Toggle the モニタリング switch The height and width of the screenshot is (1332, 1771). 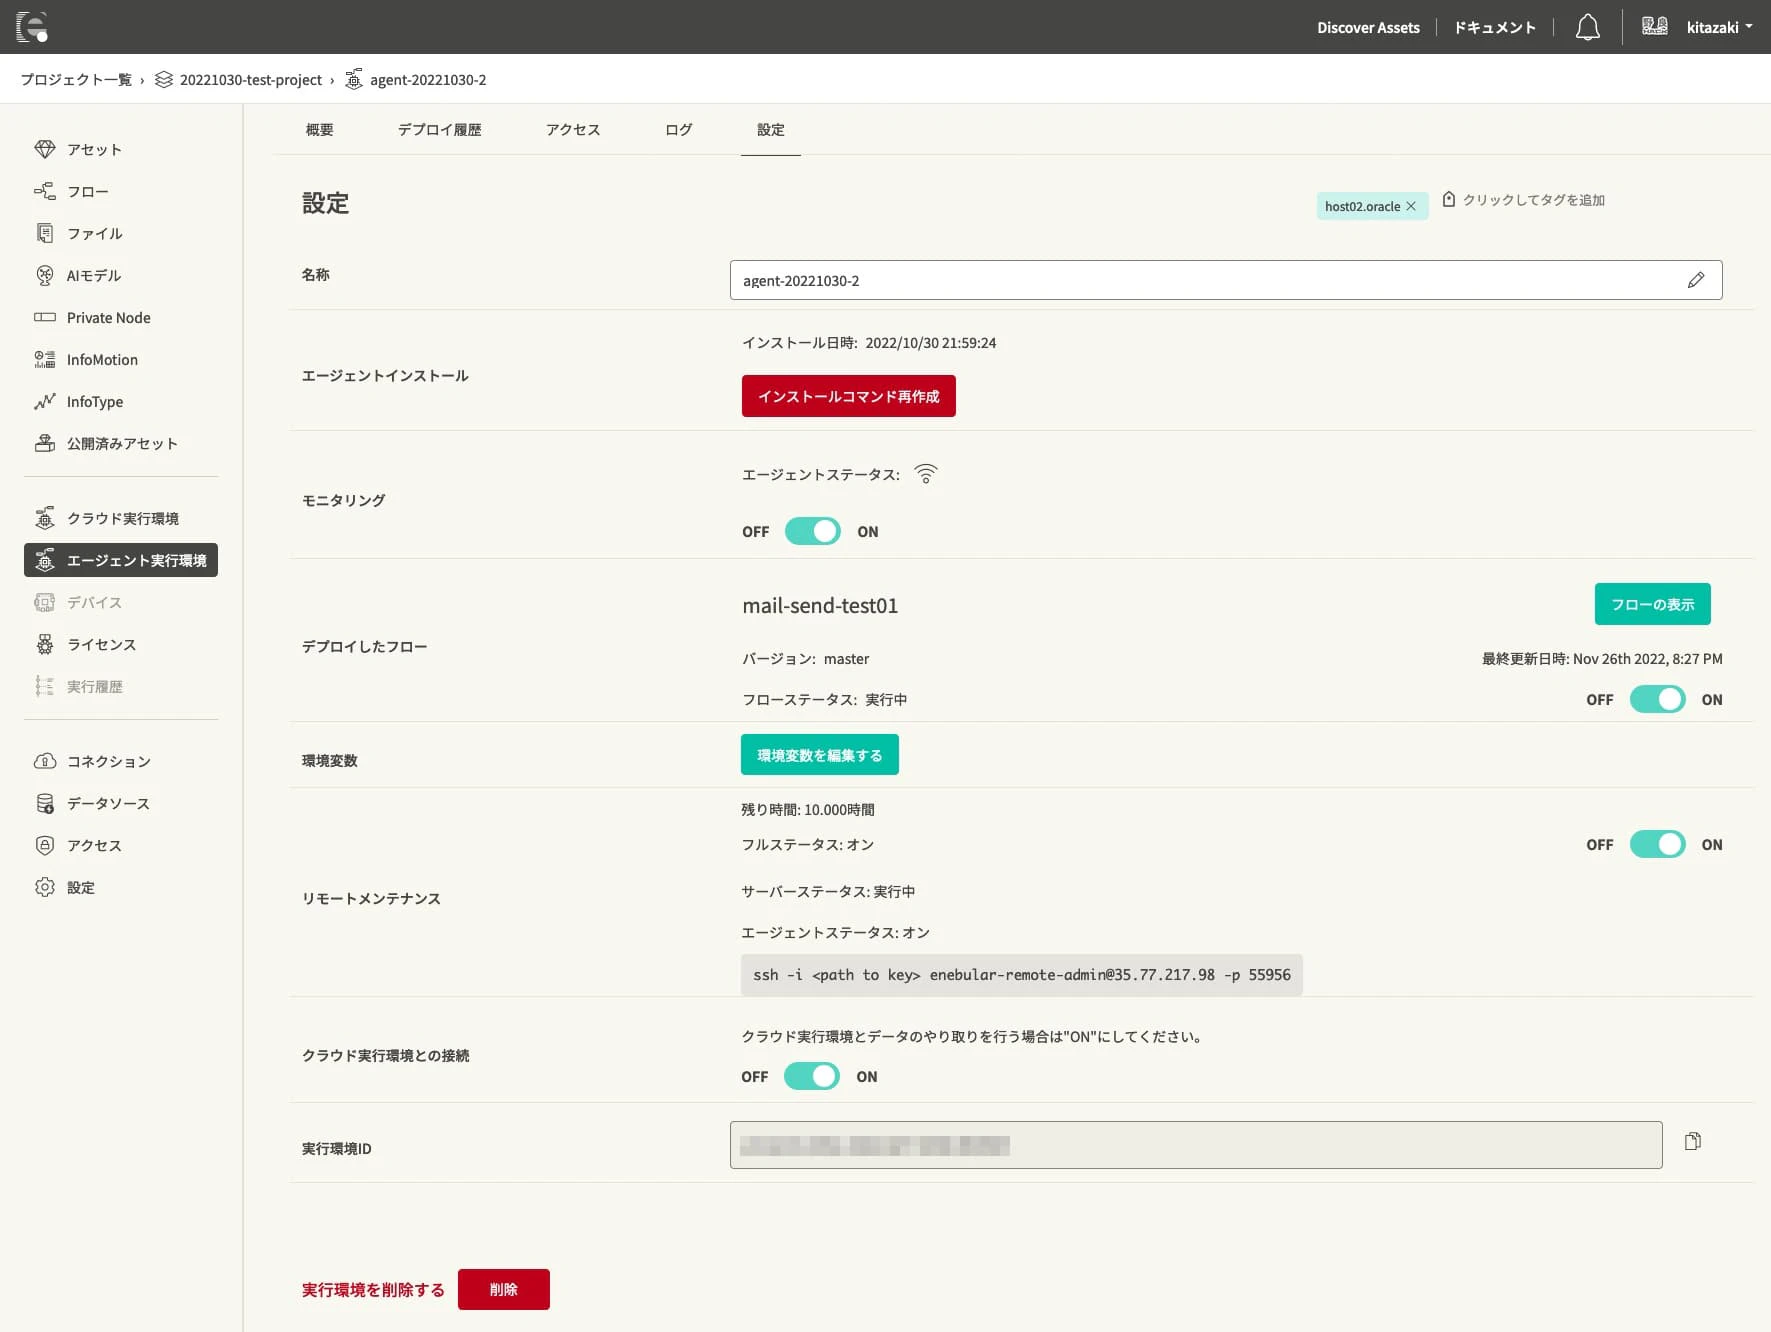point(812,531)
